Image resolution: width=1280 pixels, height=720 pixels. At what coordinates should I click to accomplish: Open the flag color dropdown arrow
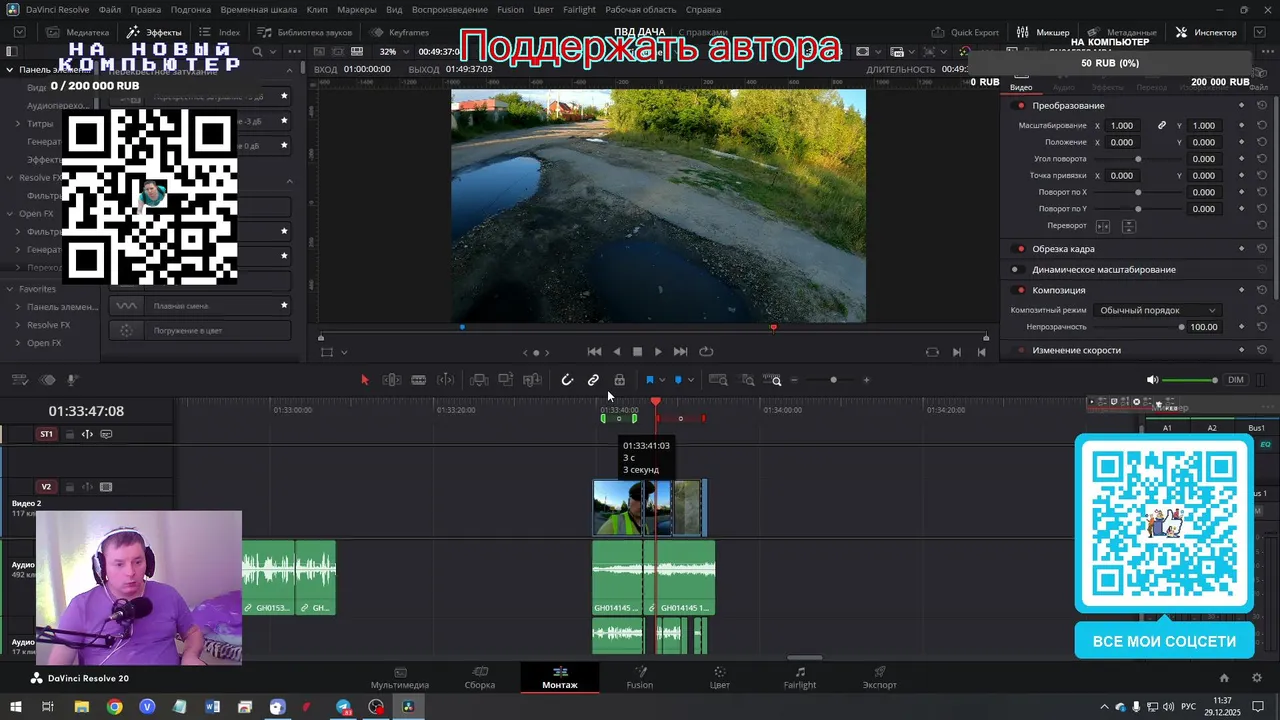[x=662, y=380]
